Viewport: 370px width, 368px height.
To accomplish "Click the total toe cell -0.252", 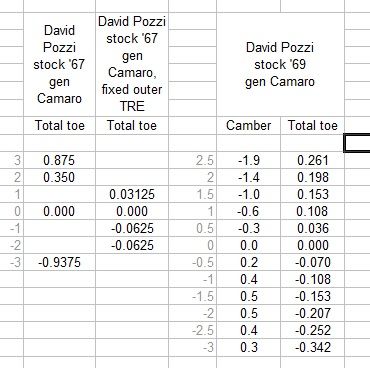I will click(312, 330).
